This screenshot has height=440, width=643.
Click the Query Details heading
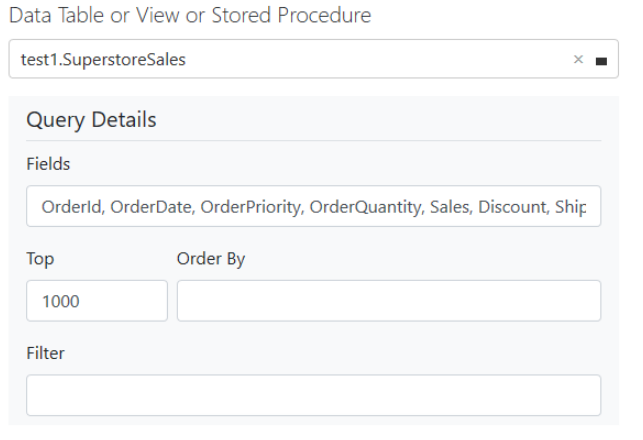click(91, 120)
